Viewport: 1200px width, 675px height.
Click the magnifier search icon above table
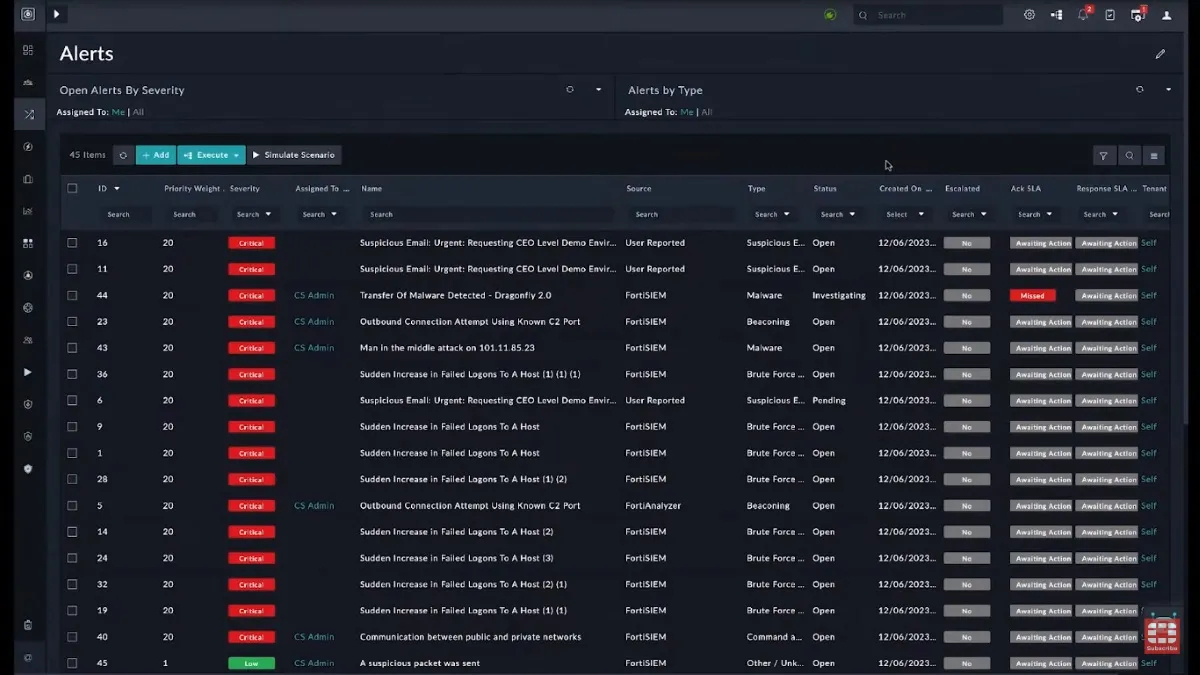[1129, 155]
